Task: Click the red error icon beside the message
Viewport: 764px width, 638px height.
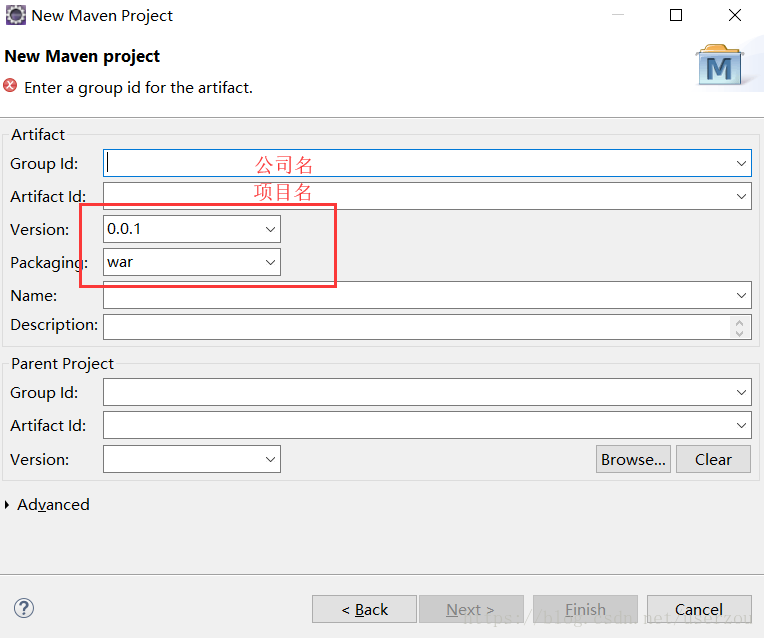Action: tap(10, 86)
